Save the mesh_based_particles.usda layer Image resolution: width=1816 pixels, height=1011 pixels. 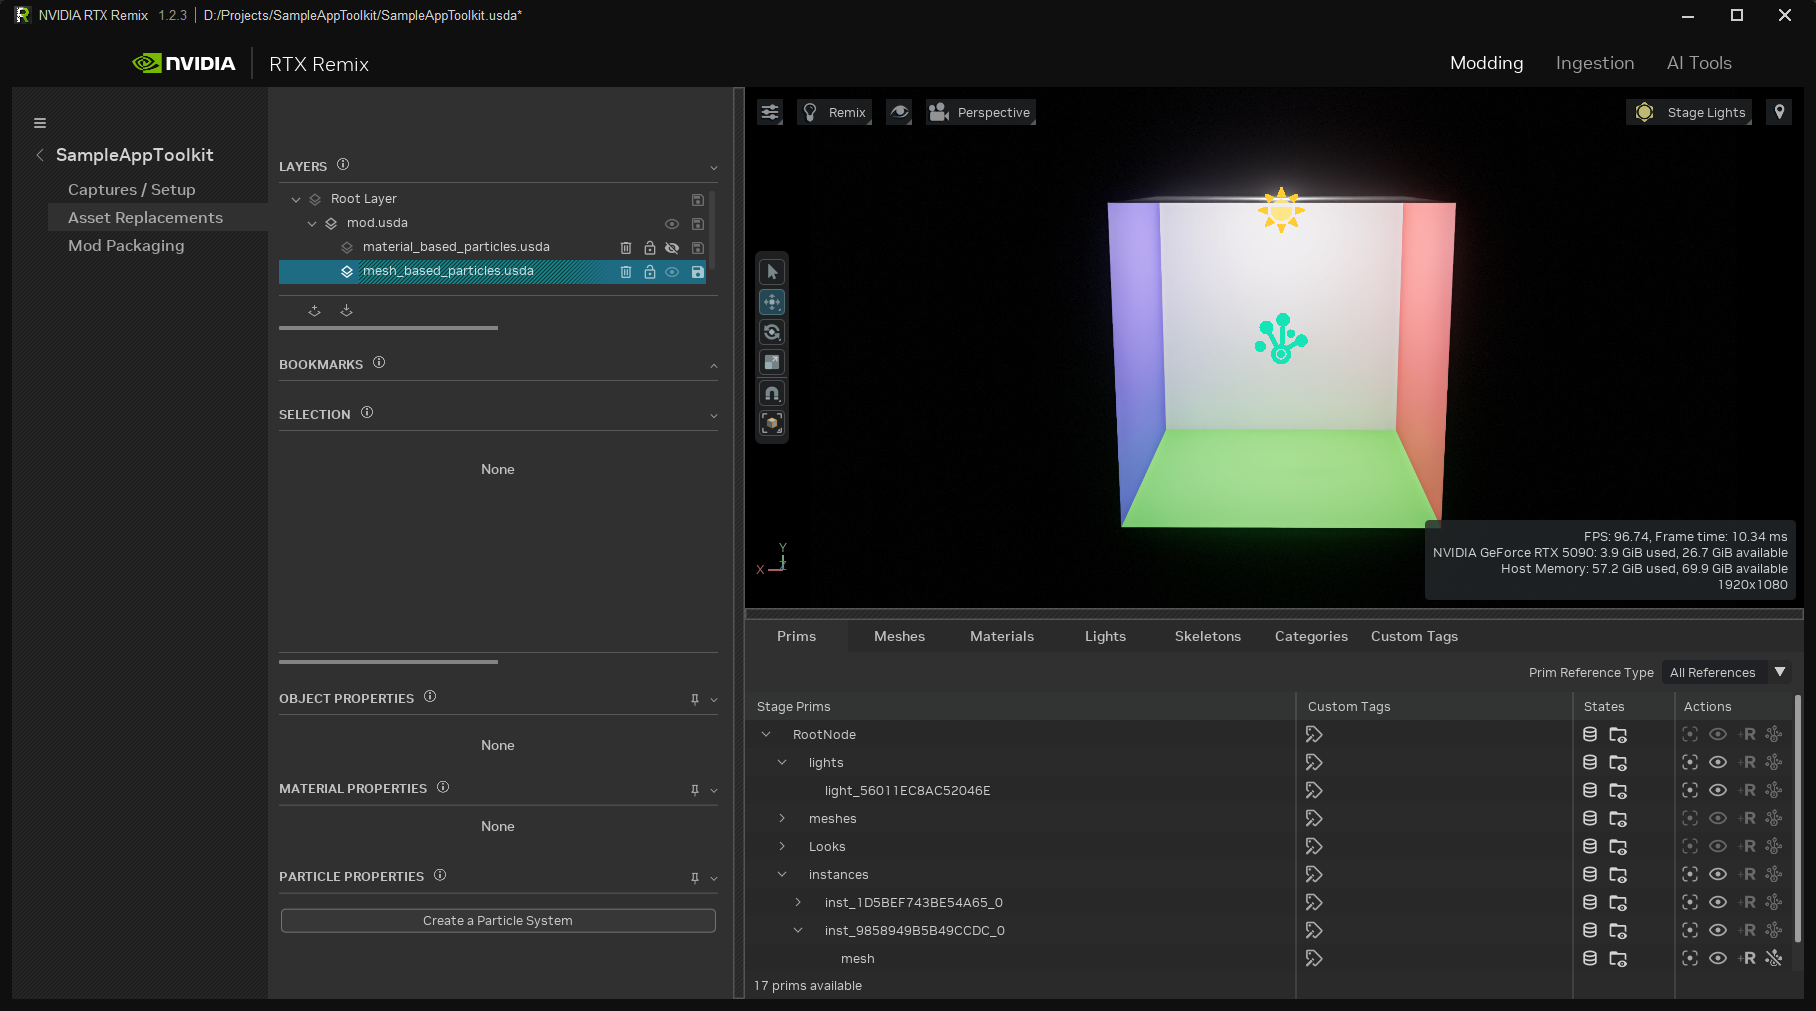[697, 271]
